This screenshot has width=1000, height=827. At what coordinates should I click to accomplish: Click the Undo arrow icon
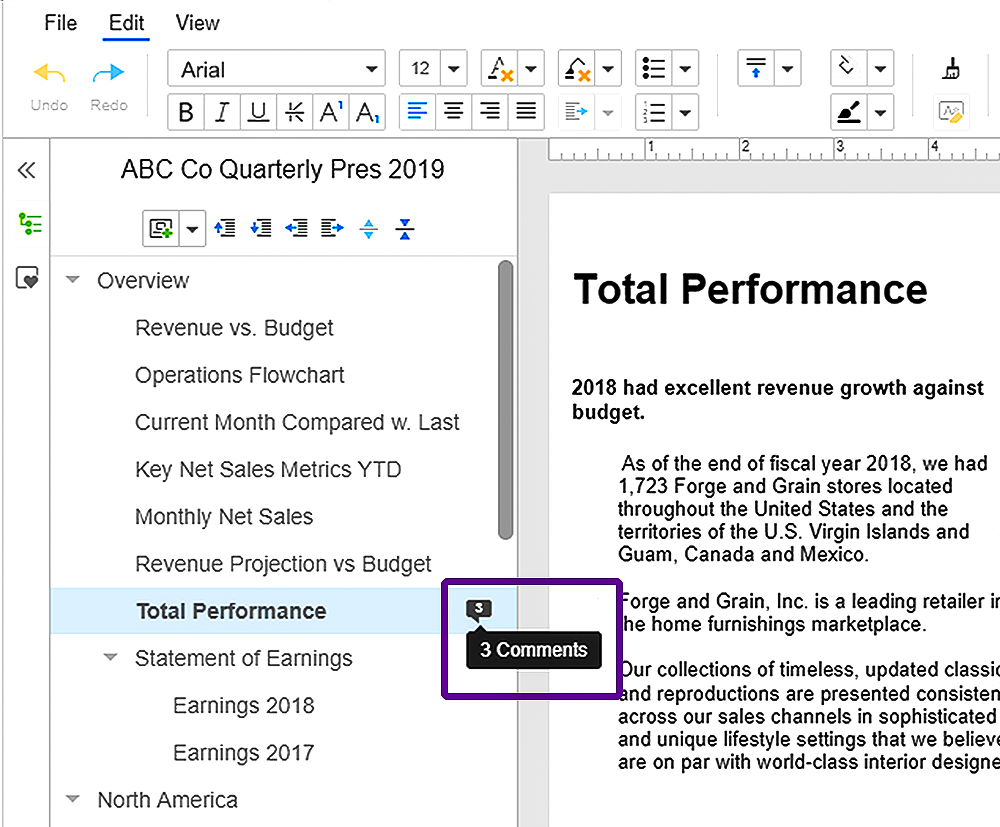[49, 74]
